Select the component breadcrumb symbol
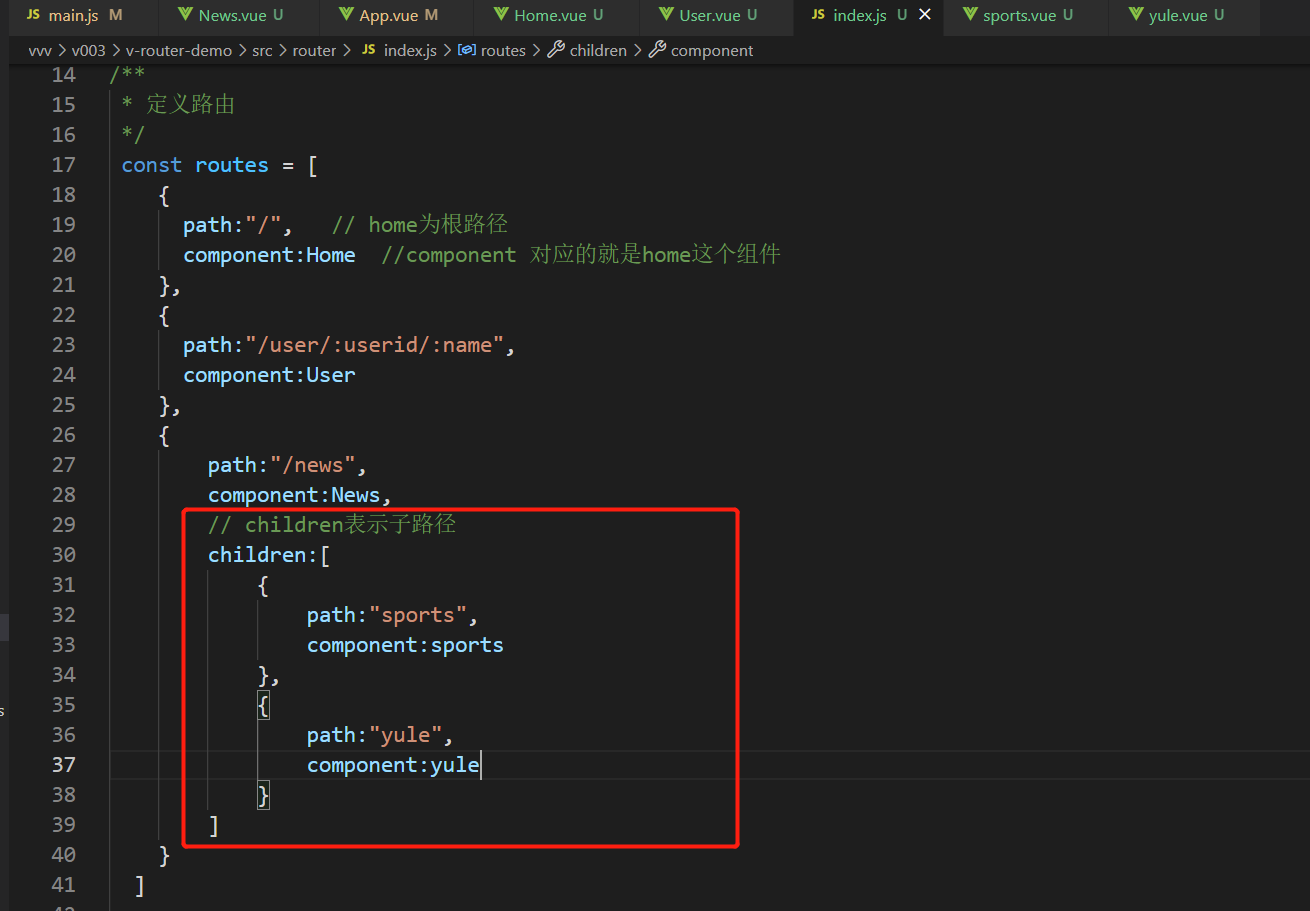This screenshot has width=1310, height=911. click(x=712, y=50)
